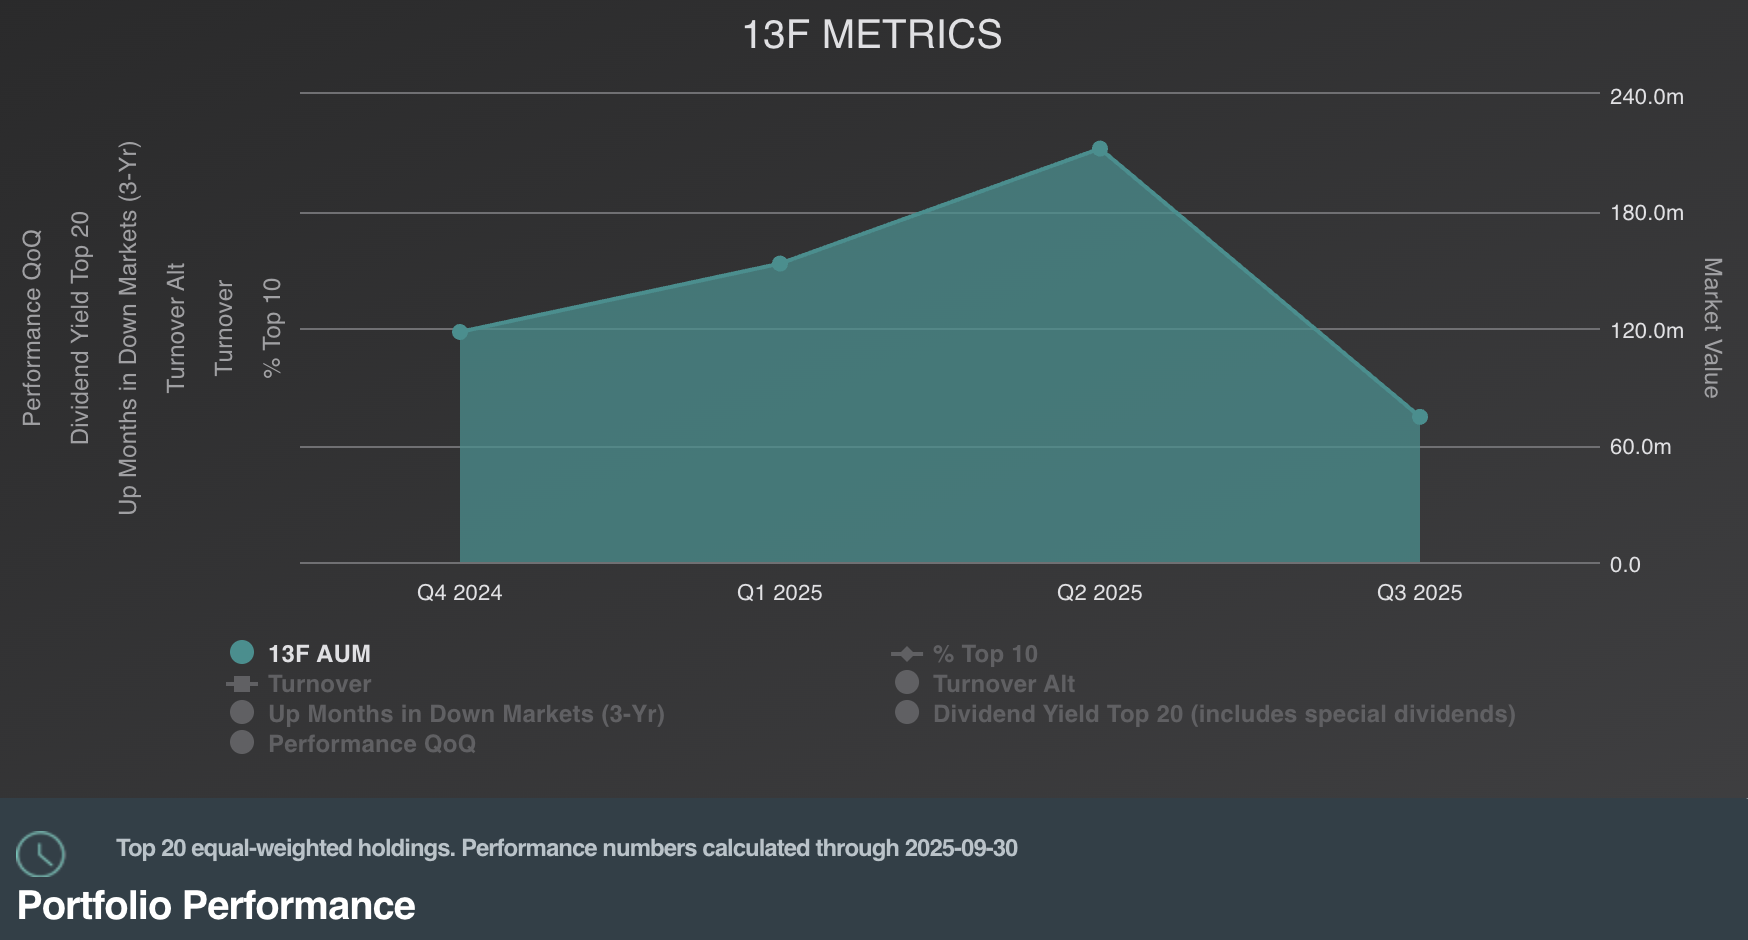Click the "Q2 2025" x-axis label
Screen dimensions: 1748x940
point(1100,593)
